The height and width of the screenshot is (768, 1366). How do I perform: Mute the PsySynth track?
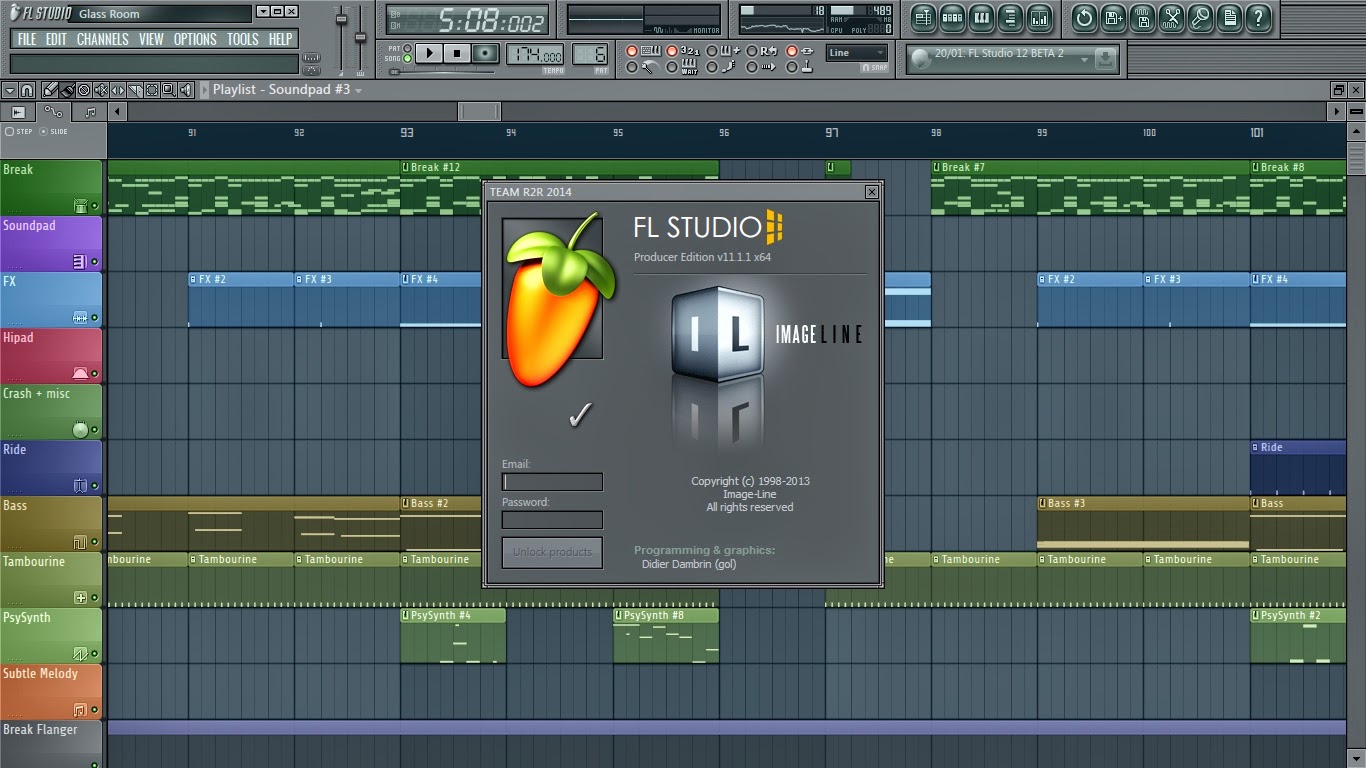pyautogui.click(x=95, y=654)
